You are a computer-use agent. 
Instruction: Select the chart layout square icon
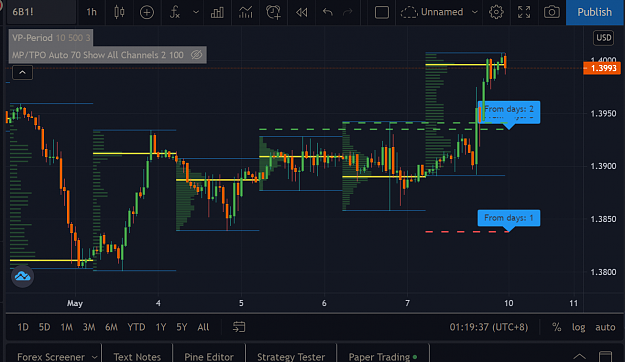pyautogui.click(x=381, y=12)
